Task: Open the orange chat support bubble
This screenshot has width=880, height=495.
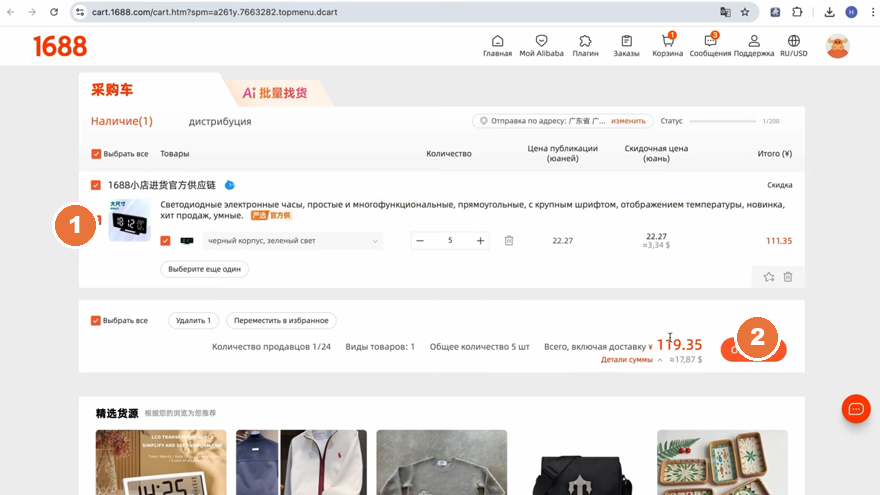Action: pyautogui.click(x=856, y=409)
